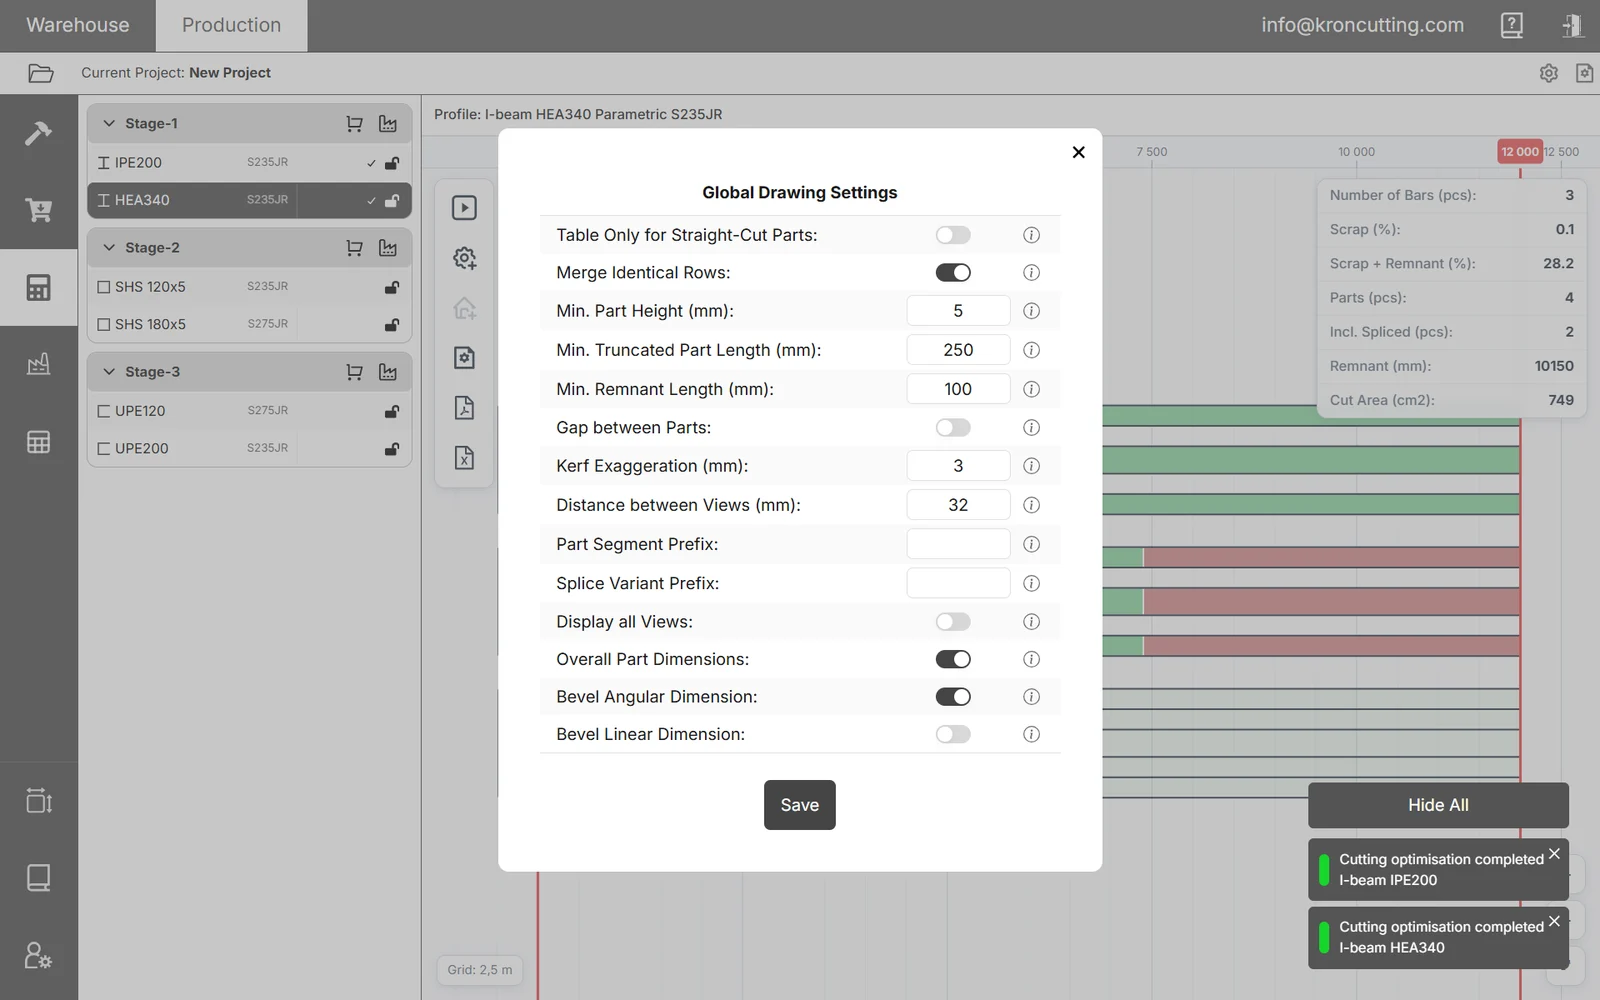Click the machine layout icon in sidebar
1600x1000 pixels.
(x=38, y=800)
